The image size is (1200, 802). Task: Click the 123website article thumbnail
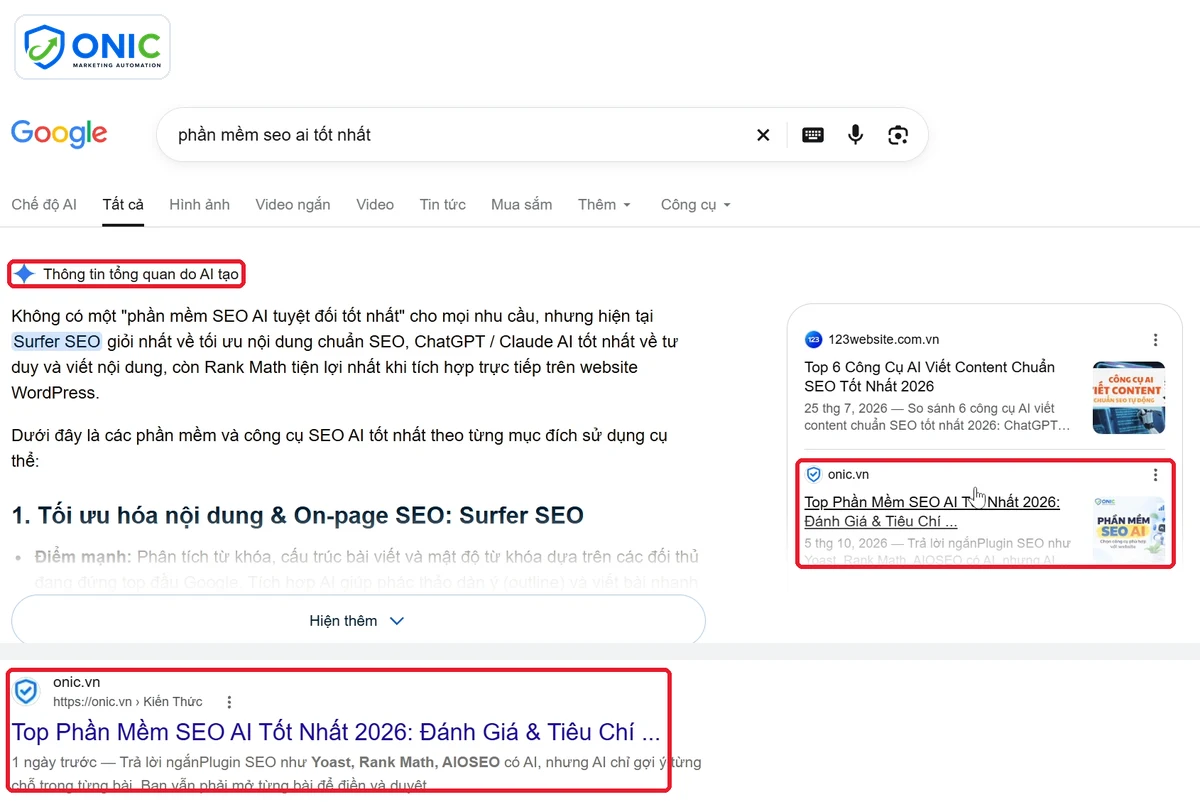point(1129,397)
